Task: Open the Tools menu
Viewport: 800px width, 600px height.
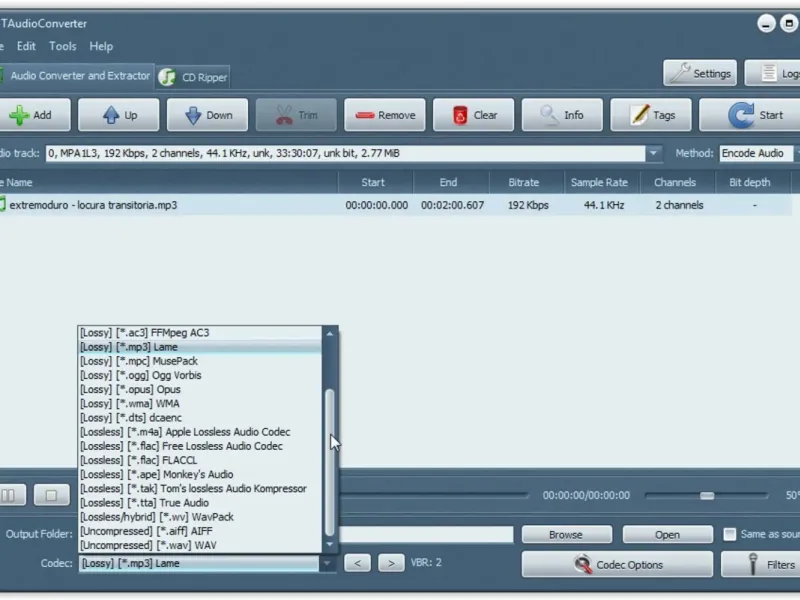Action: pyautogui.click(x=62, y=46)
